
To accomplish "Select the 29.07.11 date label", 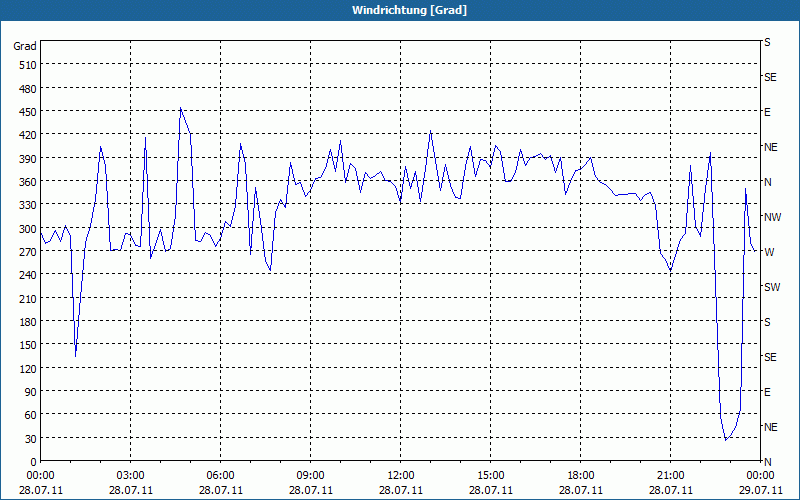I will pos(760,490).
